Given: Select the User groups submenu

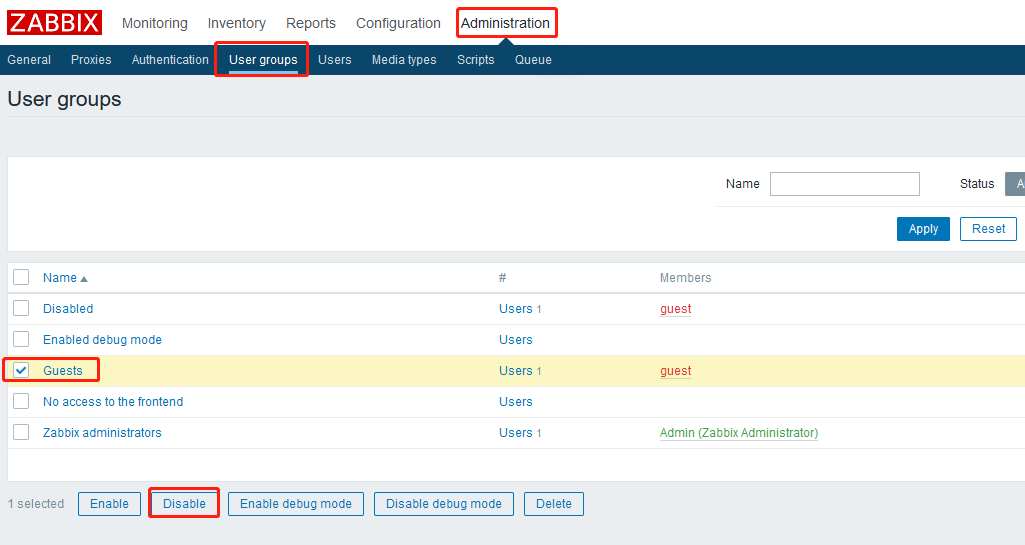Looking at the screenshot, I should tap(263, 59).
